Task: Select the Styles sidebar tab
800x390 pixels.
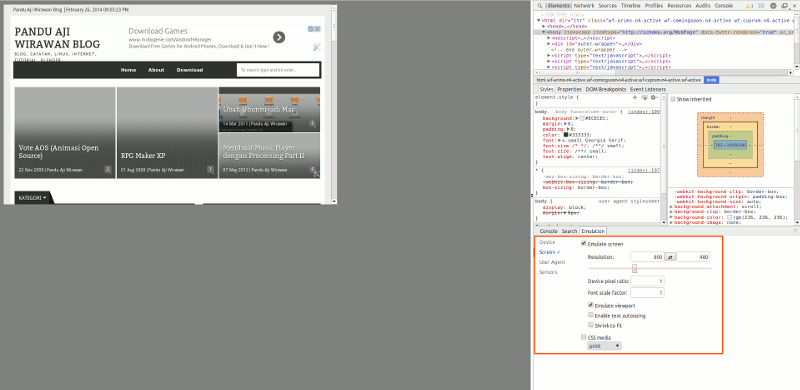Action: click(546, 89)
